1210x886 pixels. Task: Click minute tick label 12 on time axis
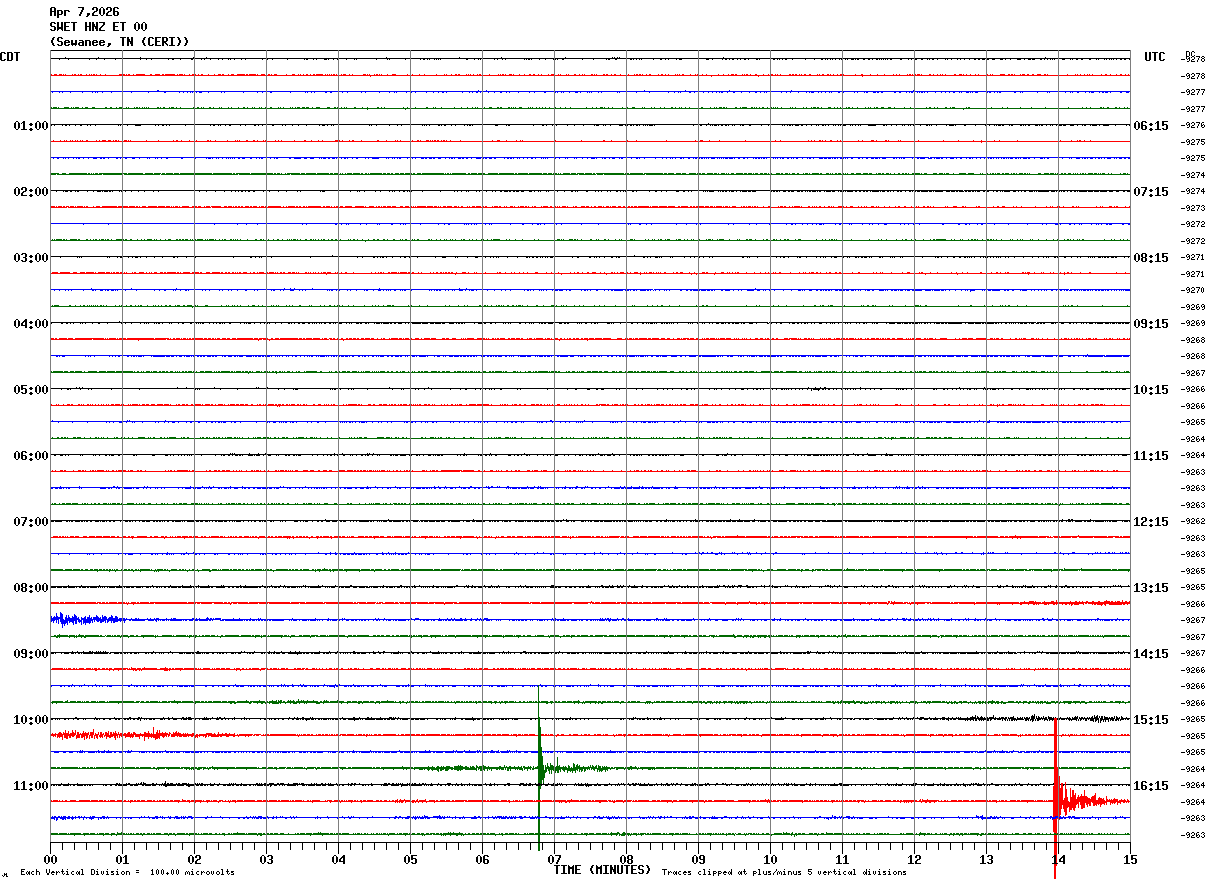tap(914, 859)
